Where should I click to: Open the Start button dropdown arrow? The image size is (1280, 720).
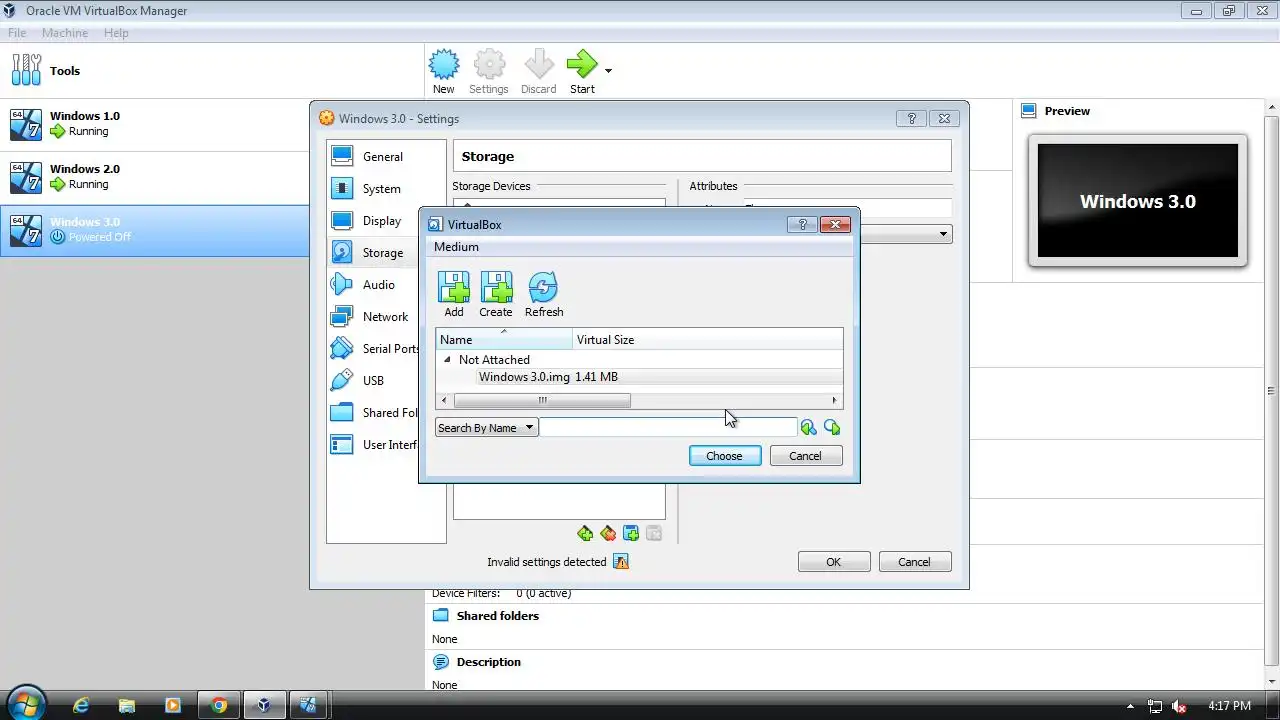[608, 71]
